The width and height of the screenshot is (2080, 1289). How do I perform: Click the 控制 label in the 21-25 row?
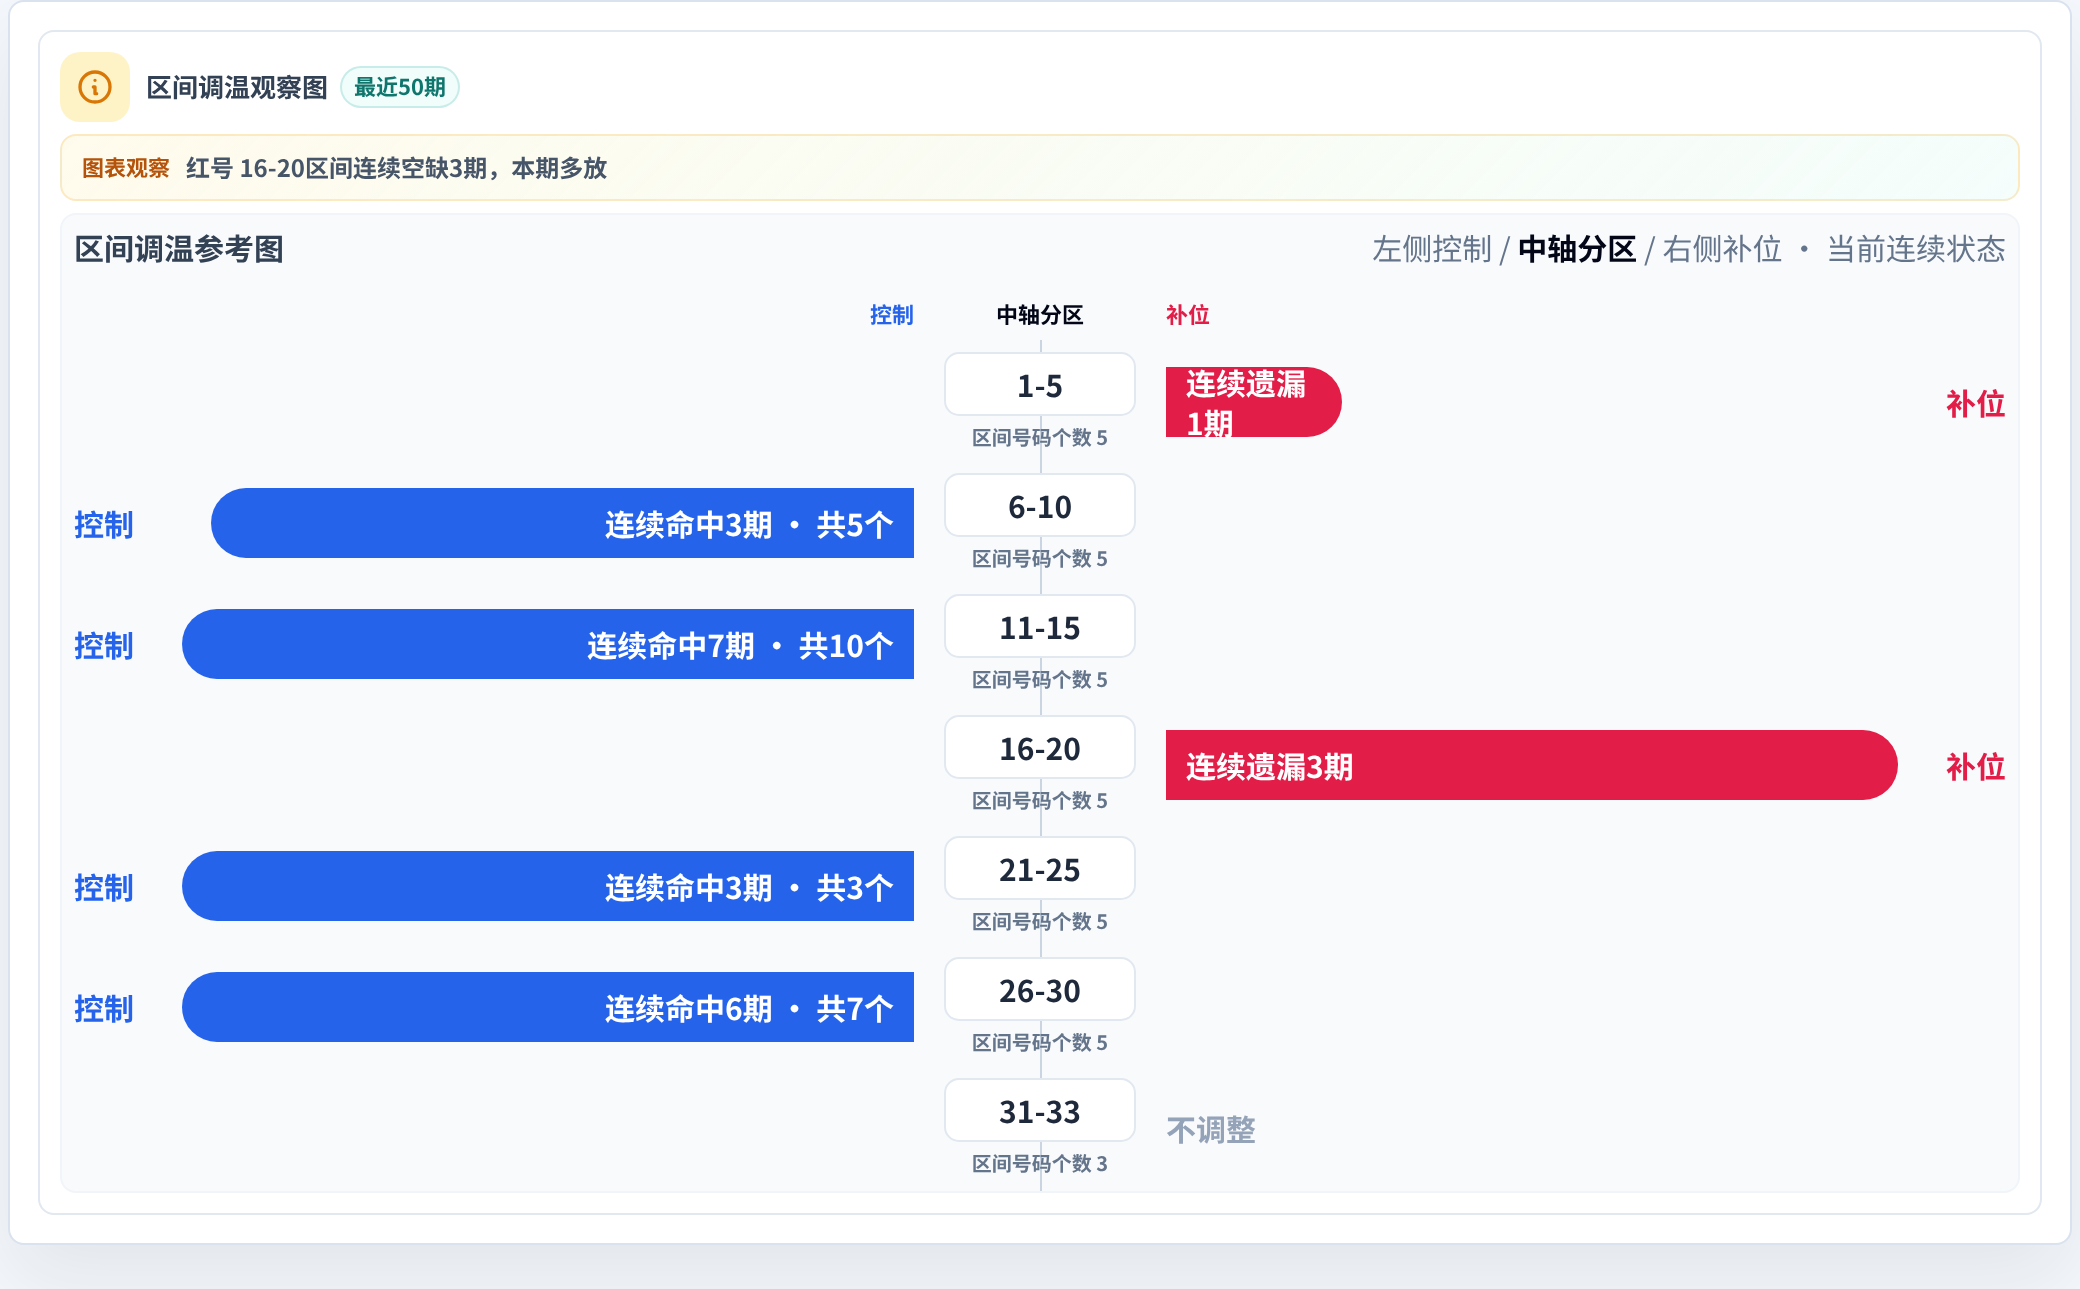coord(104,888)
